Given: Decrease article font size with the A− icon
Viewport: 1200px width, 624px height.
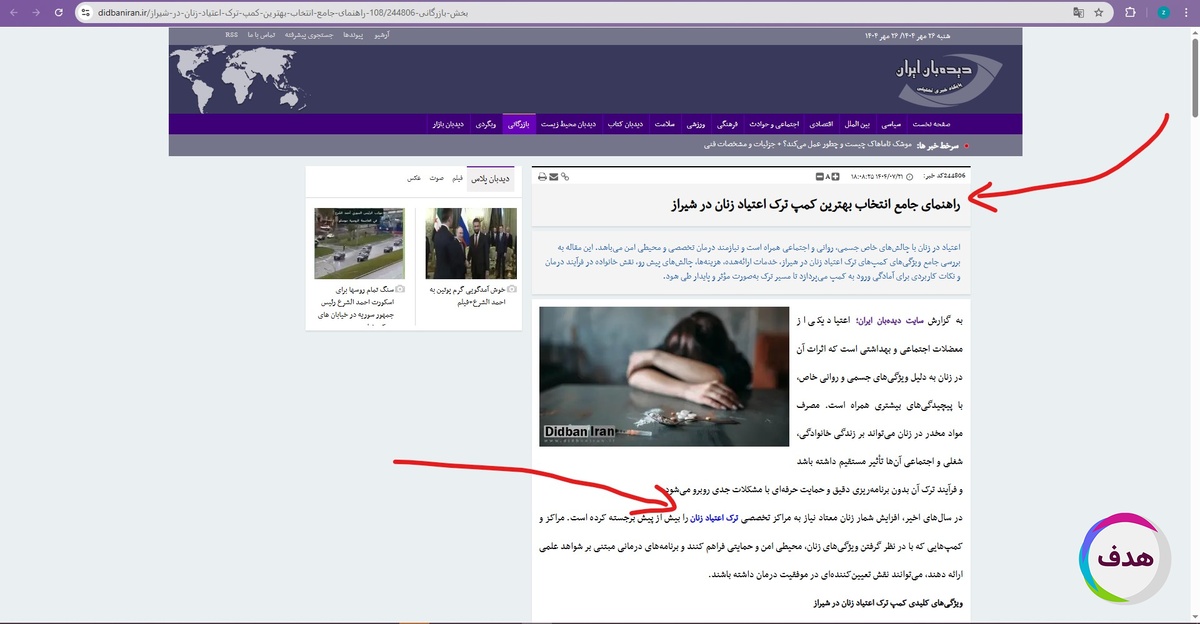Looking at the screenshot, I should coord(822,177).
